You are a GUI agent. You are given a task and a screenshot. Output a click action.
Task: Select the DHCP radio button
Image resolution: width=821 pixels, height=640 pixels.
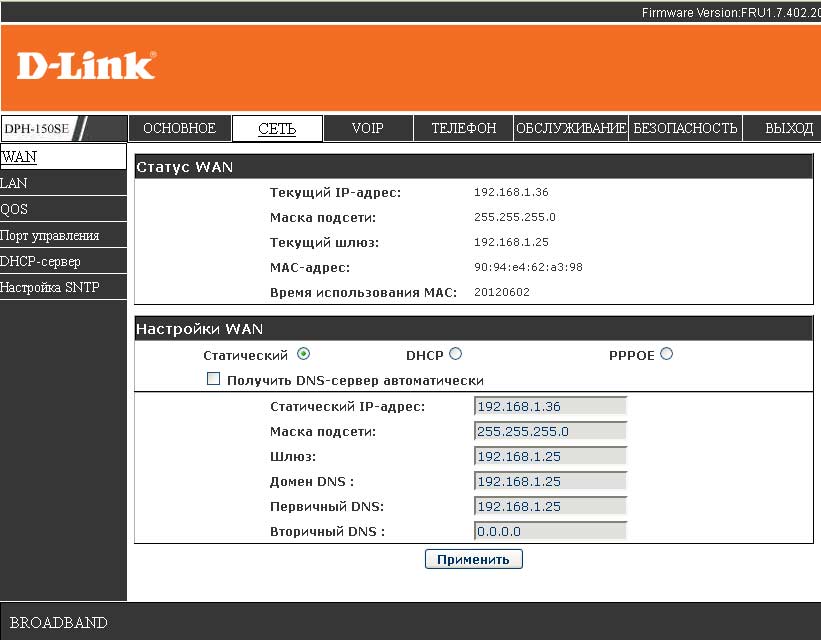click(x=455, y=354)
